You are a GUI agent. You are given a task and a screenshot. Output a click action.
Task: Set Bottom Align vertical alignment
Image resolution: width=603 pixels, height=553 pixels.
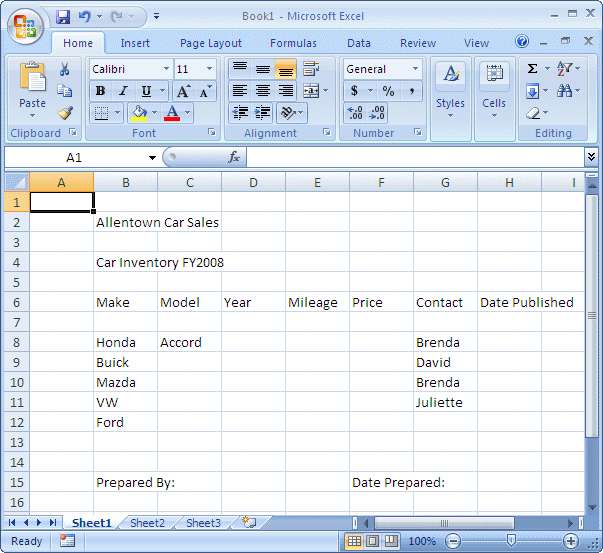(x=285, y=69)
